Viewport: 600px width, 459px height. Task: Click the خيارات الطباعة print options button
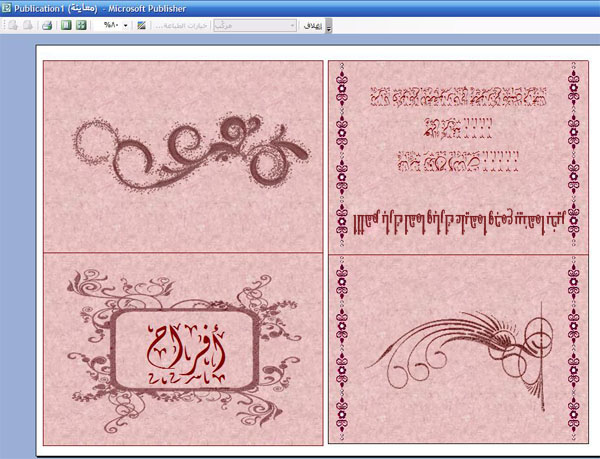coord(181,24)
